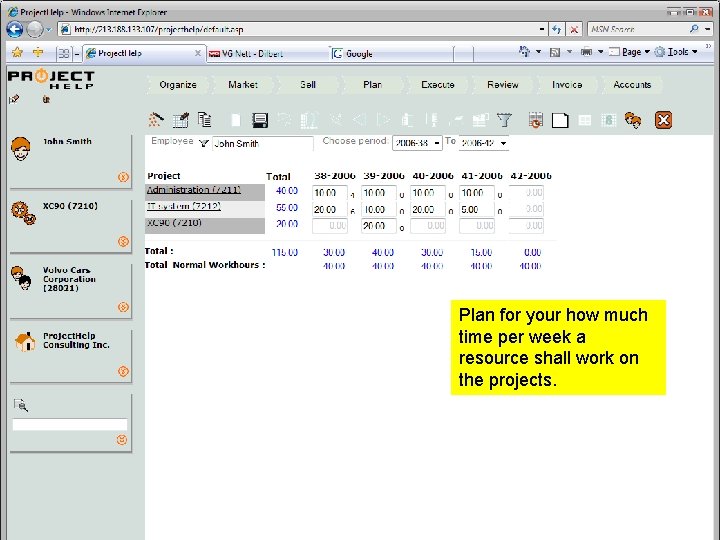Open the Accounts menu
Viewport: 720px width, 540px height.
632,84
